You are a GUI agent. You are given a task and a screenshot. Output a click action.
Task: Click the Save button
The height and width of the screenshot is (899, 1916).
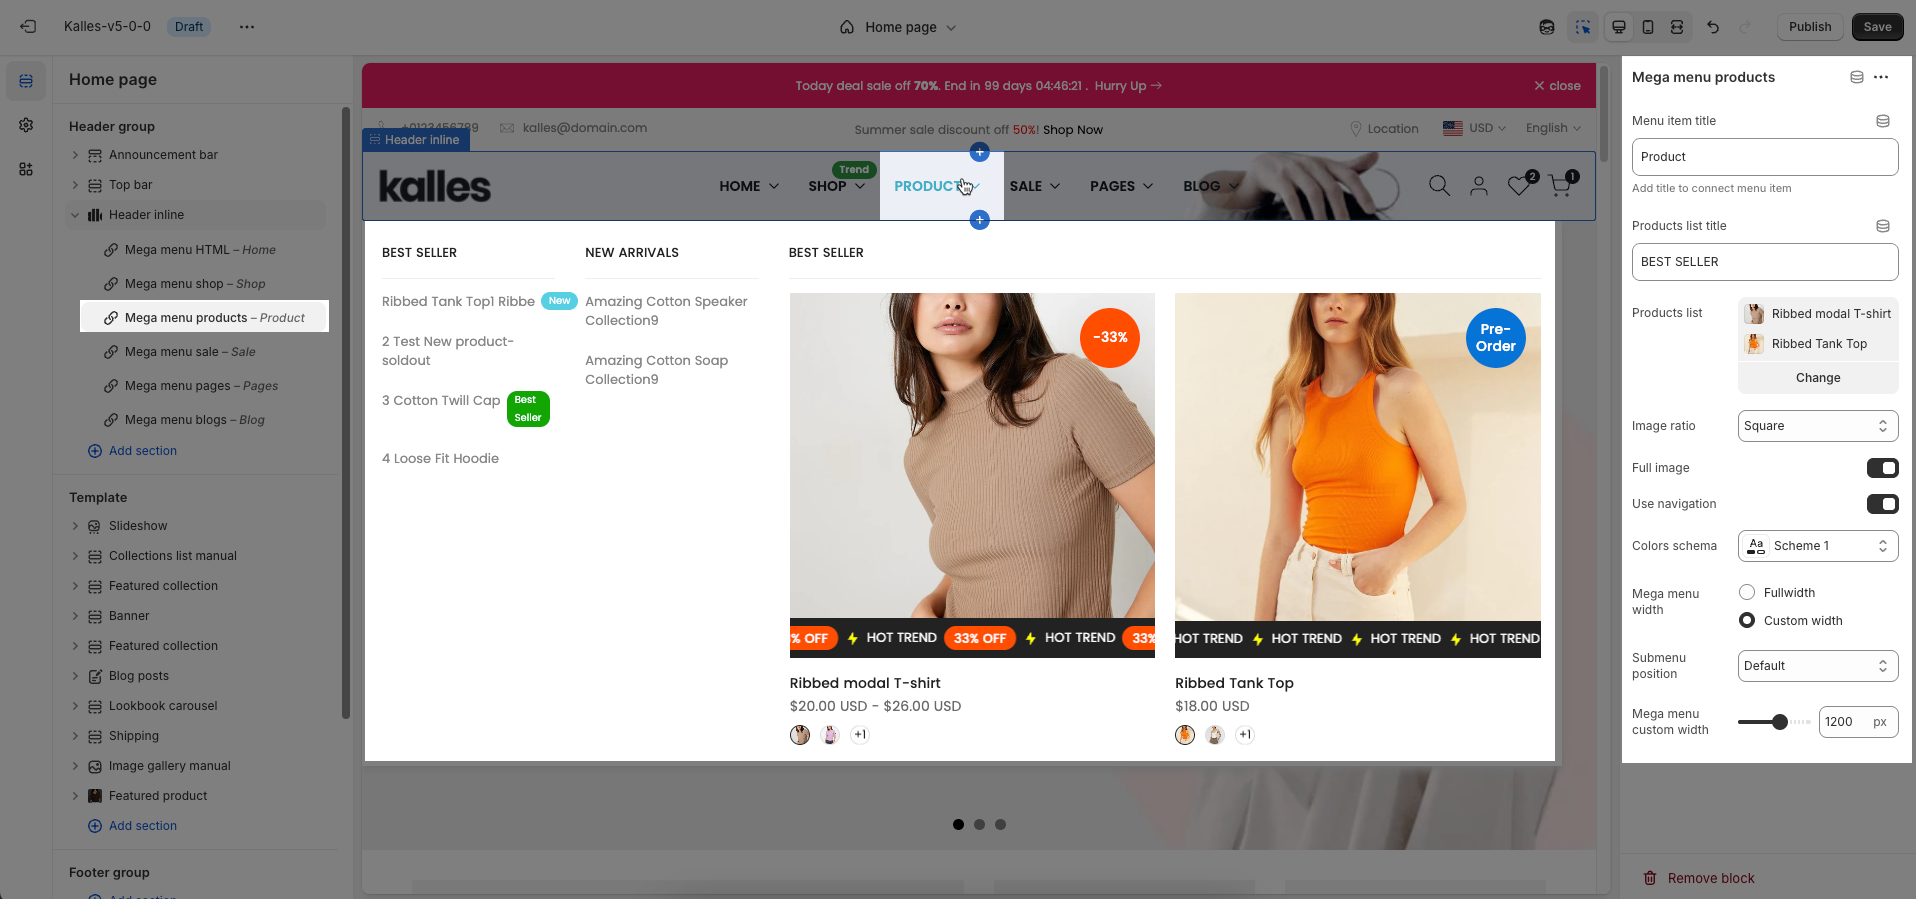[x=1877, y=27]
